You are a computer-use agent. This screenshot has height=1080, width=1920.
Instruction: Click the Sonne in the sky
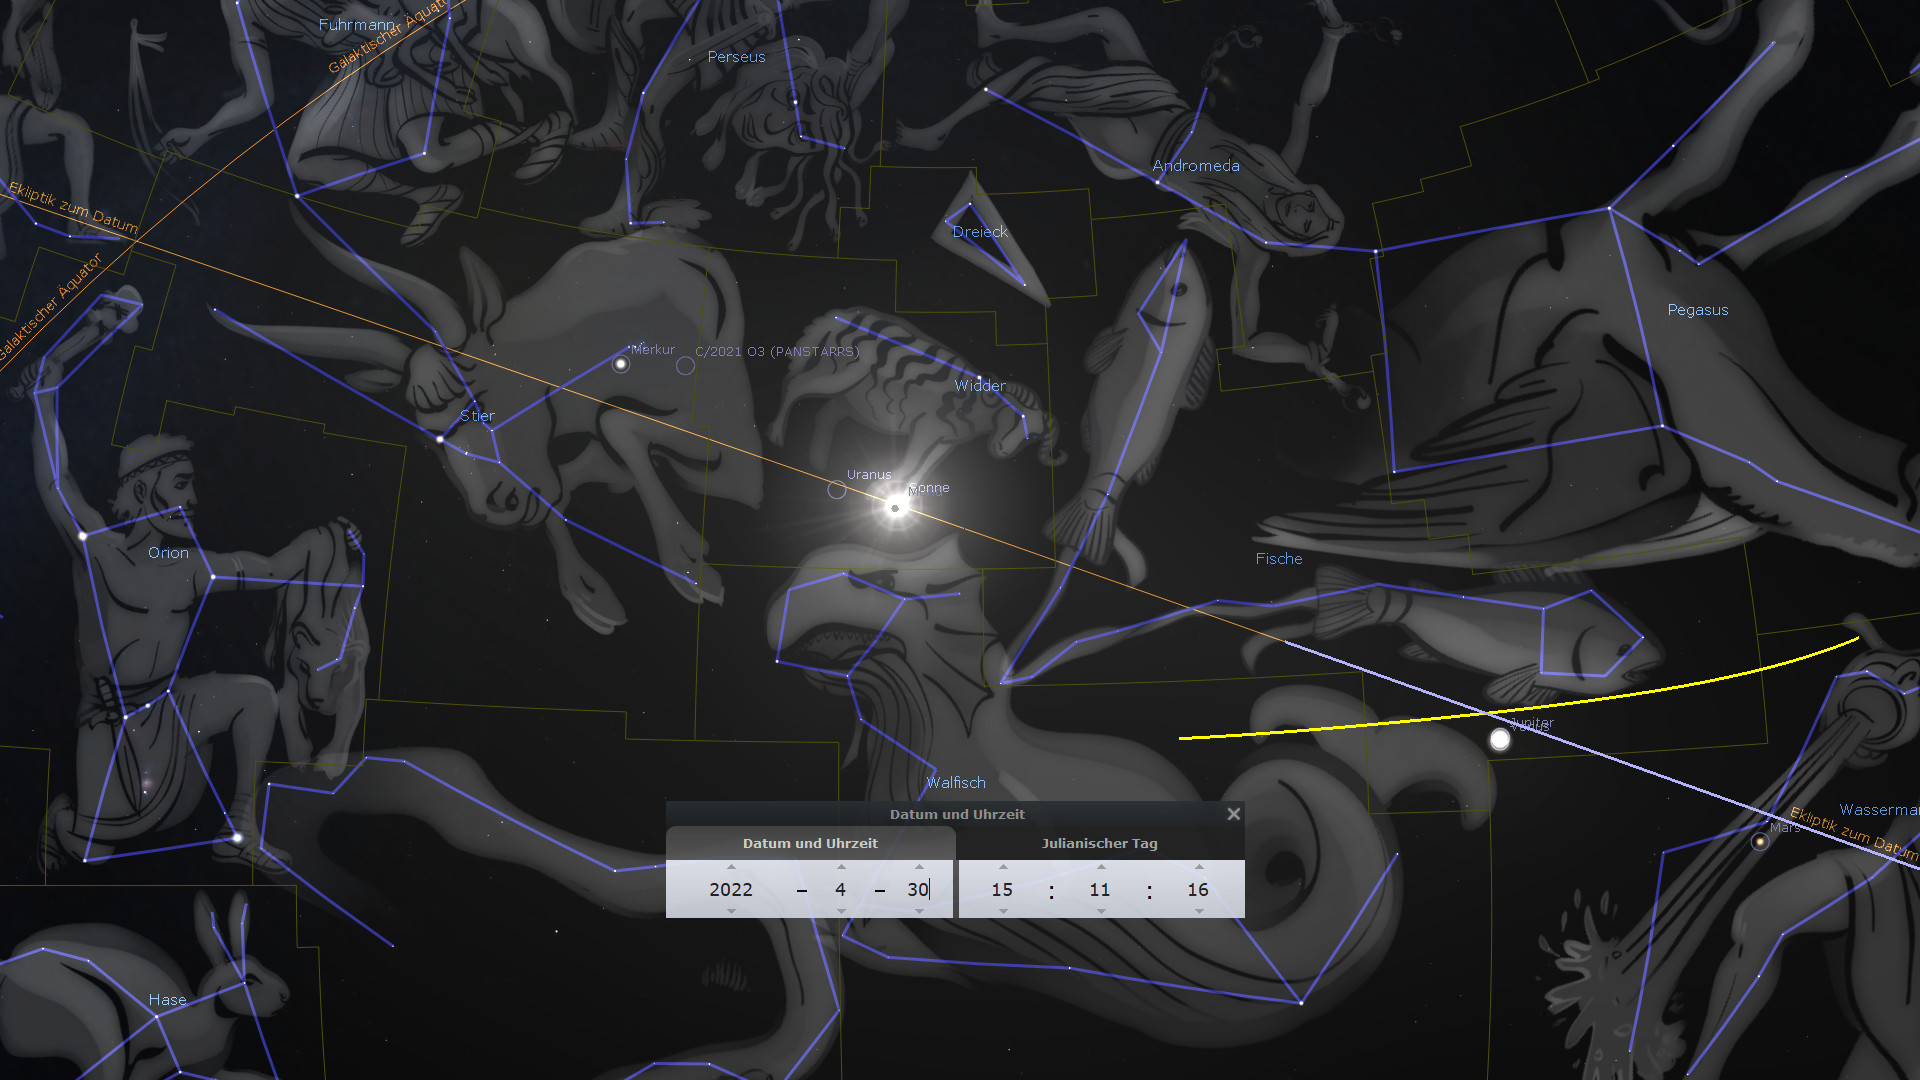tap(895, 508)
